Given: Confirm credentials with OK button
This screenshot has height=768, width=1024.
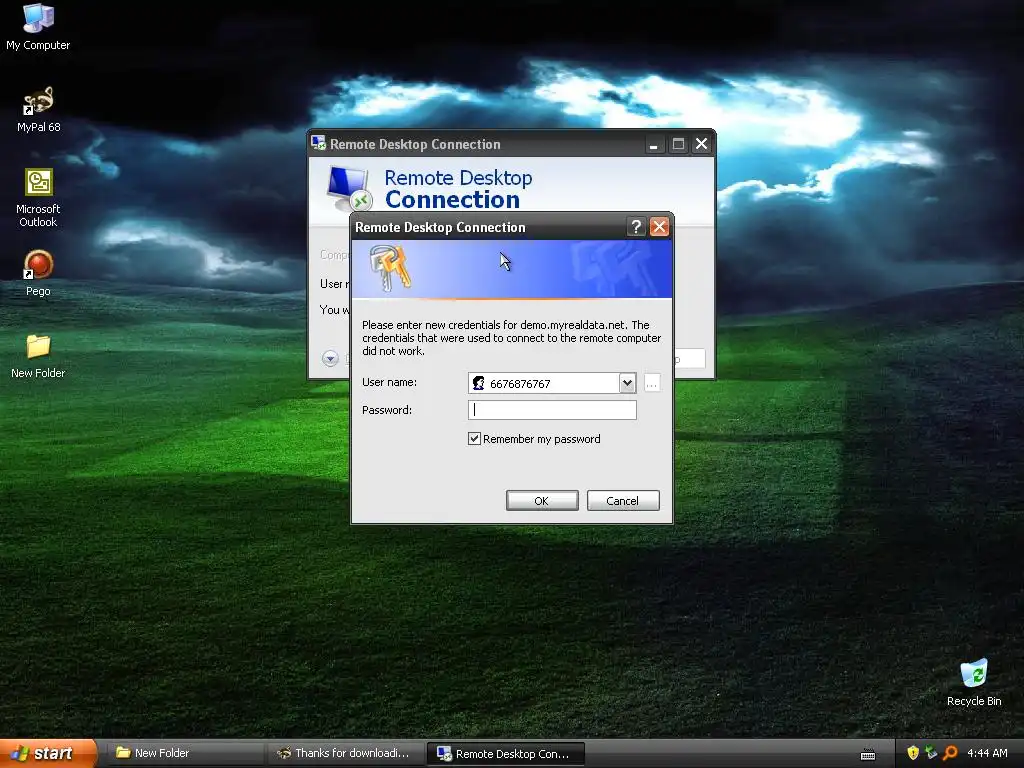Looking at the screenshot, I should tap(542, 501).
